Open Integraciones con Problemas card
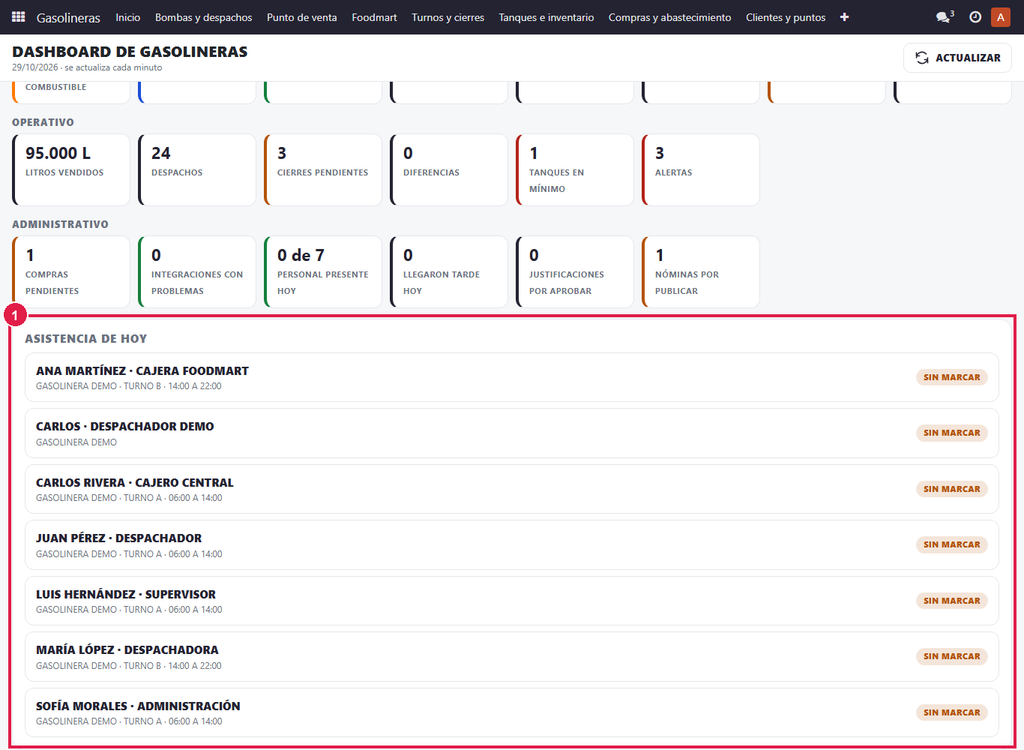 click(x=197, y=272)
